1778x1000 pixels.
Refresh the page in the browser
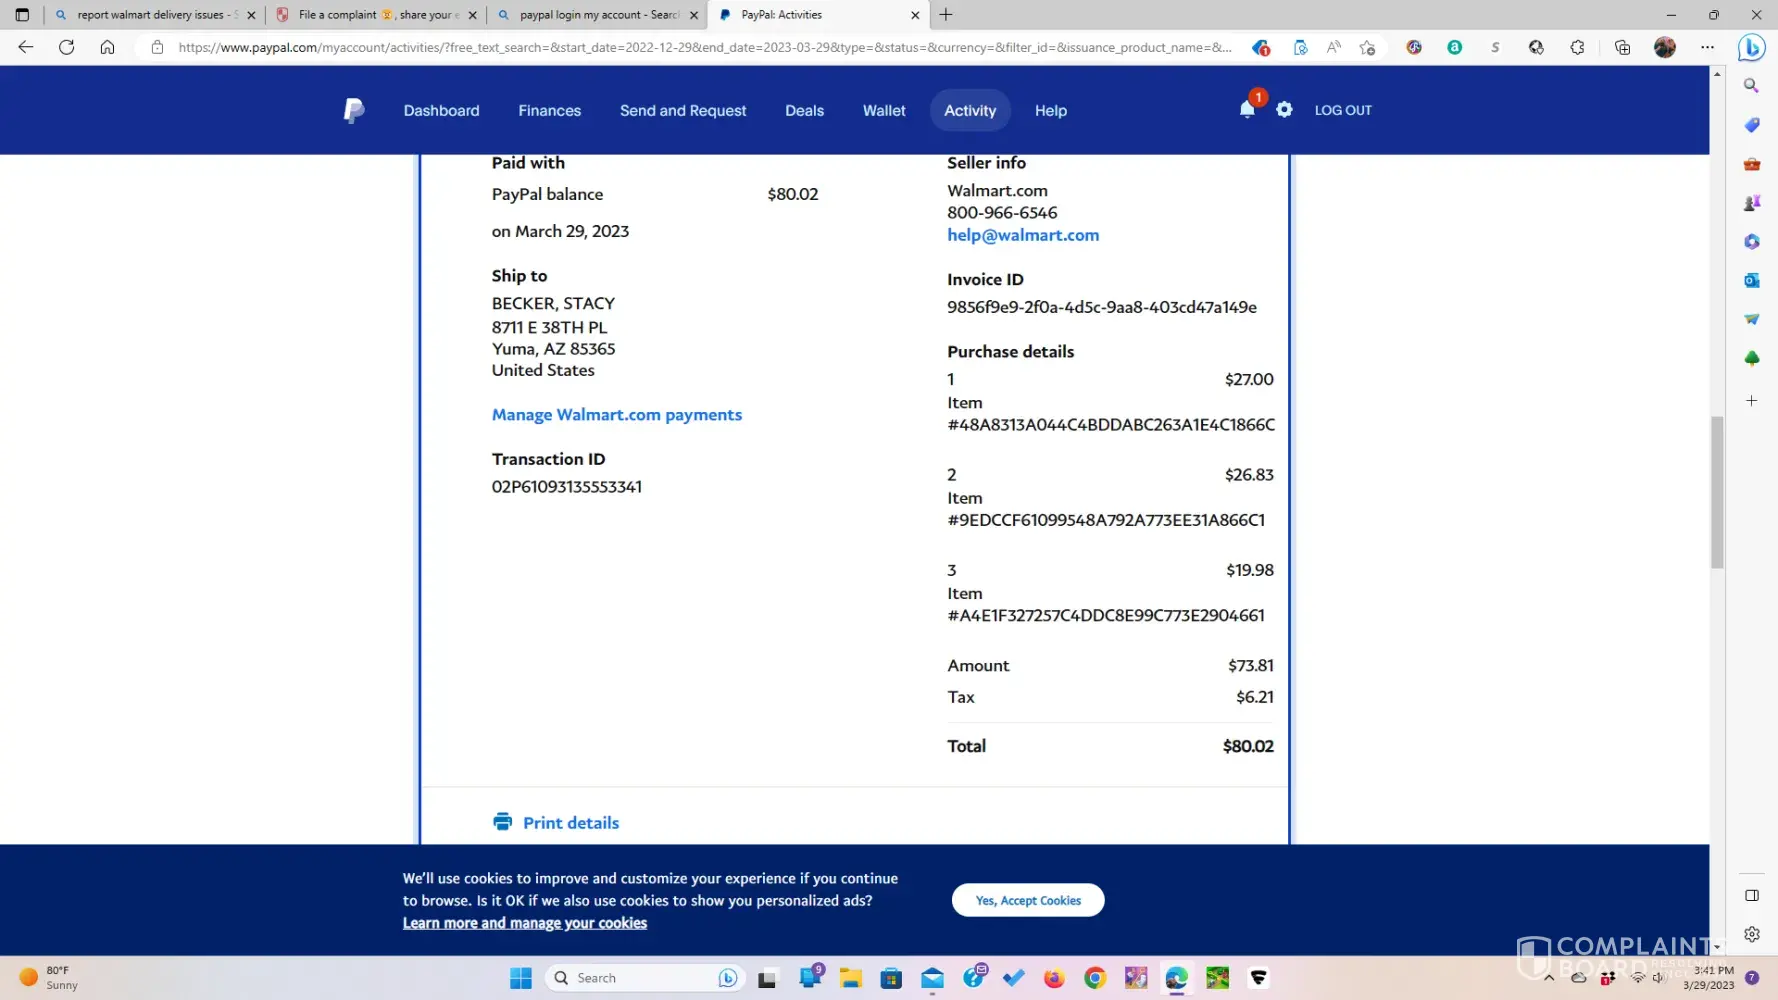[66, 47]
